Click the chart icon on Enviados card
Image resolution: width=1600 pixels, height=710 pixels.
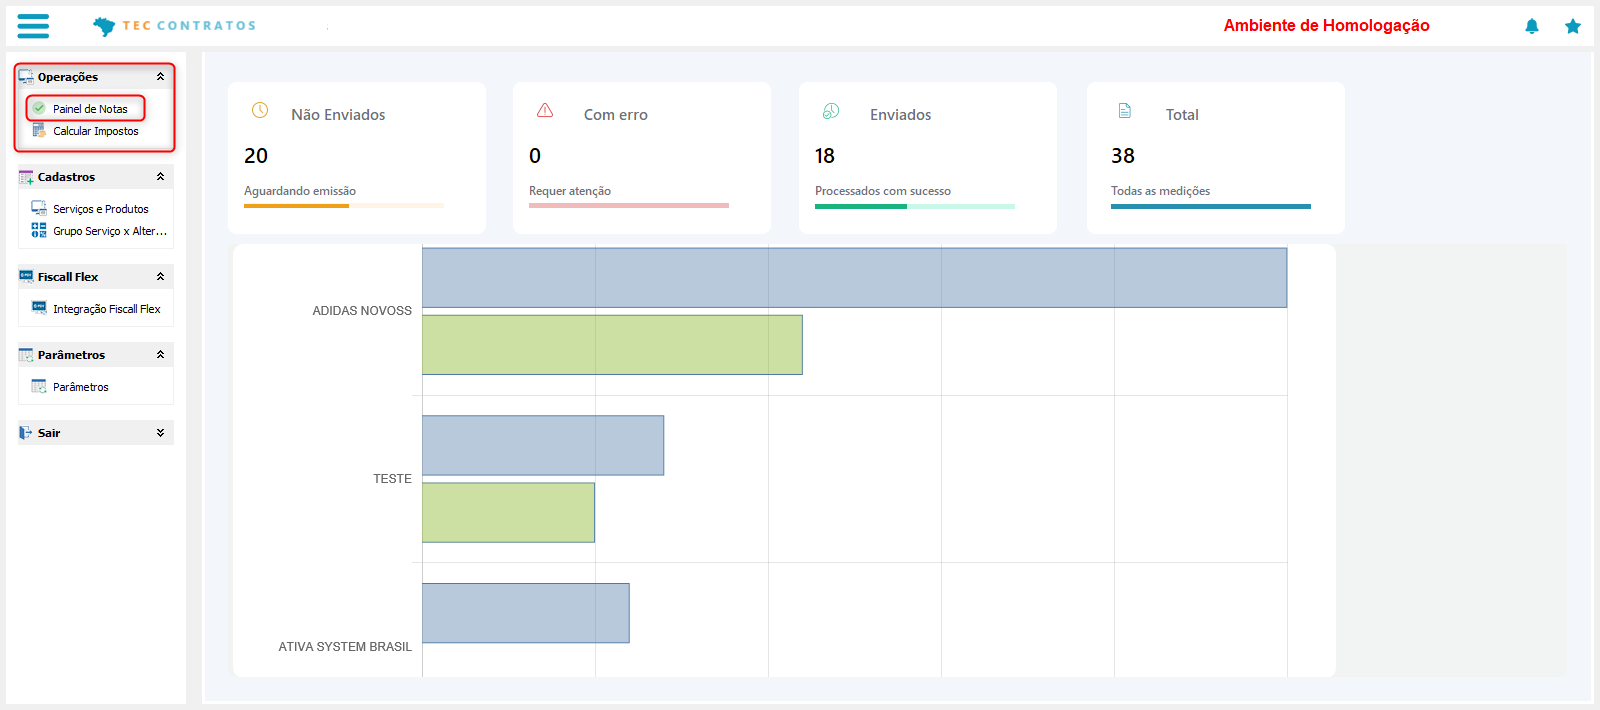click(x=831, y=111)
